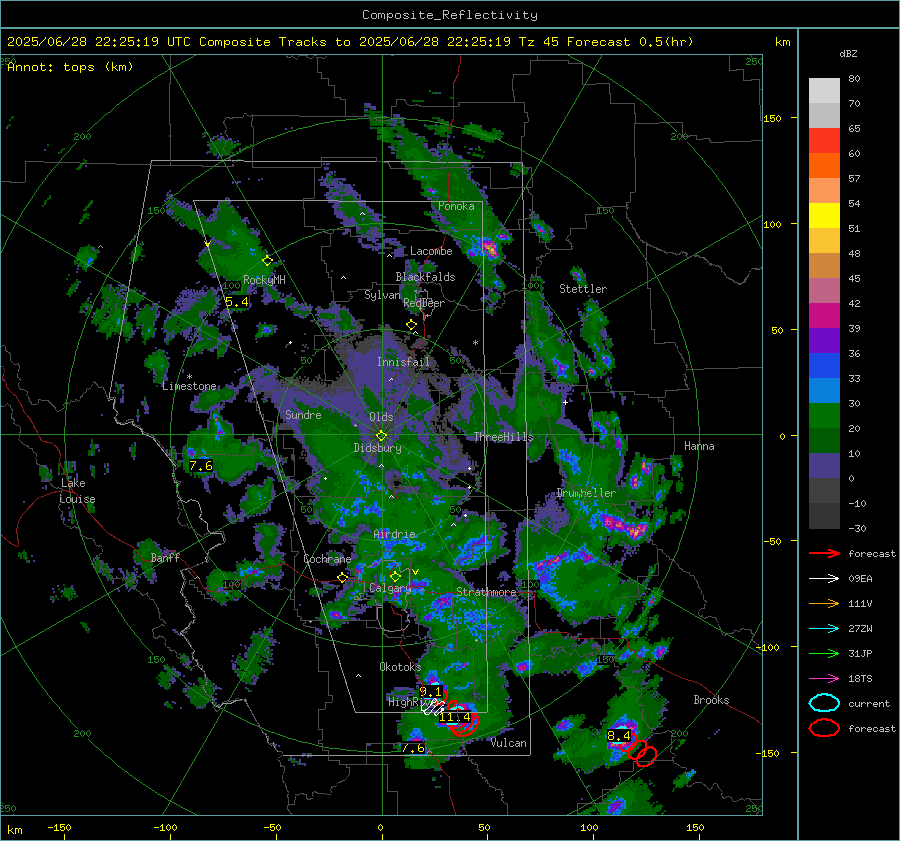Click the cyan current-position ellipse in the legend
Viewport: 900px width, 841px height.
824,703
